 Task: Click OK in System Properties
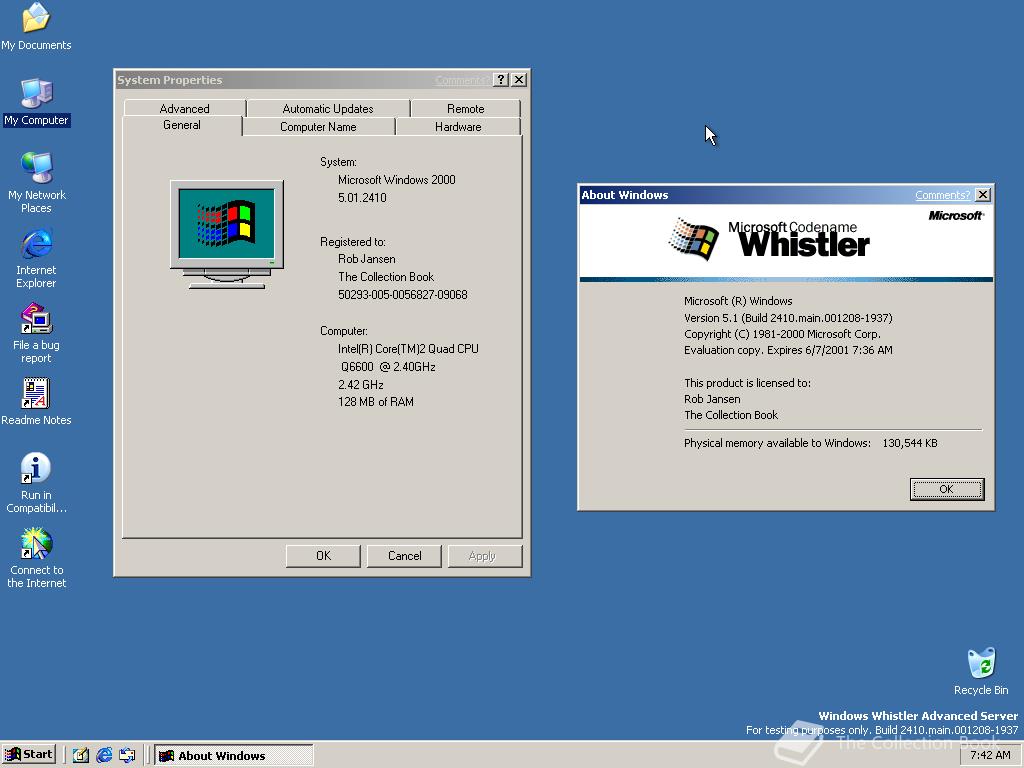[x=323, y=556]
